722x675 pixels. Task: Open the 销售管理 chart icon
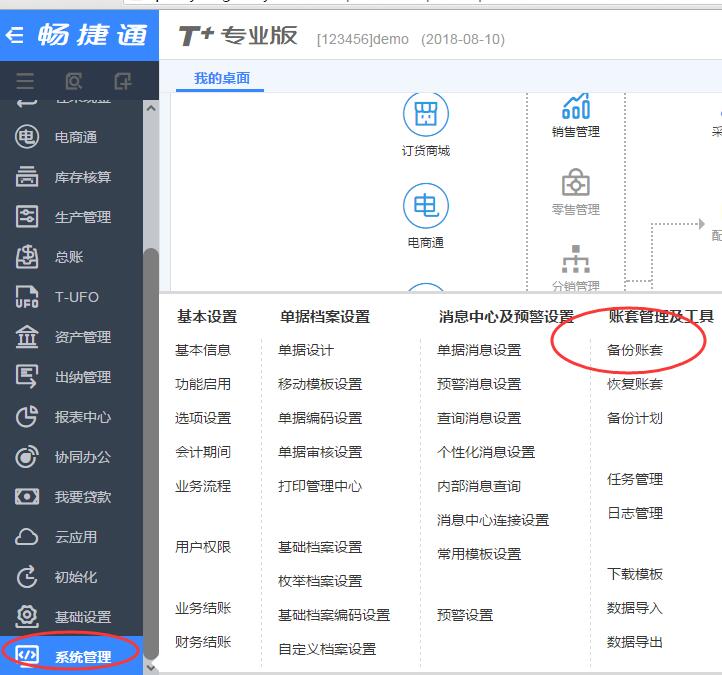[575, 106]
